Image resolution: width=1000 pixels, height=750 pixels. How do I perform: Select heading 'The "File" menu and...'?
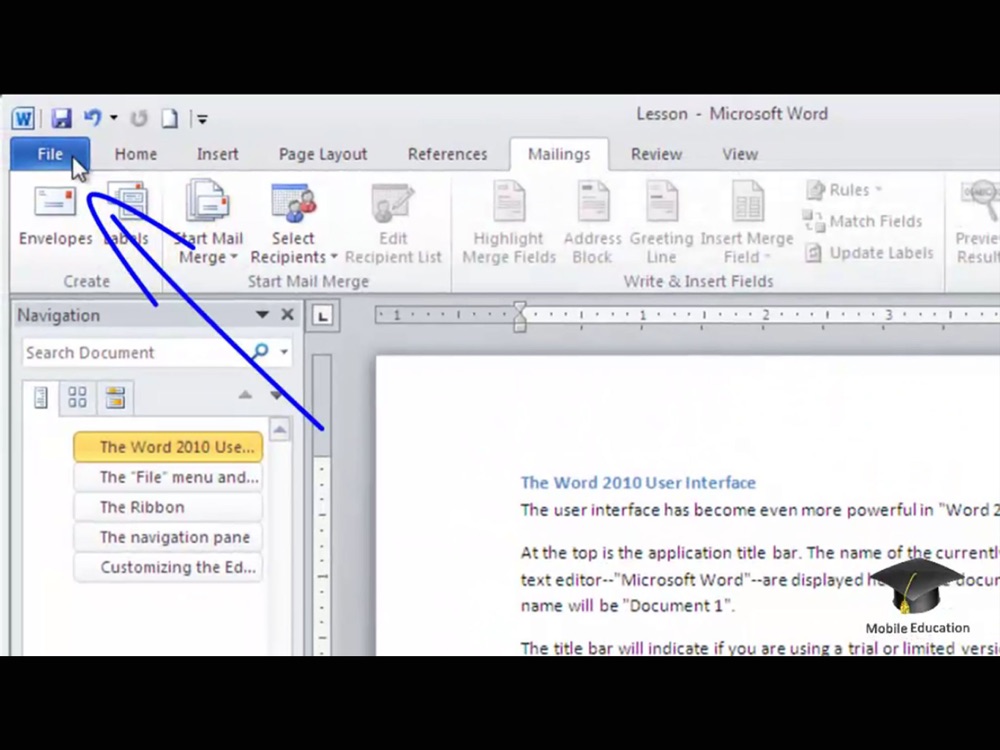click(x=168, y=477)
